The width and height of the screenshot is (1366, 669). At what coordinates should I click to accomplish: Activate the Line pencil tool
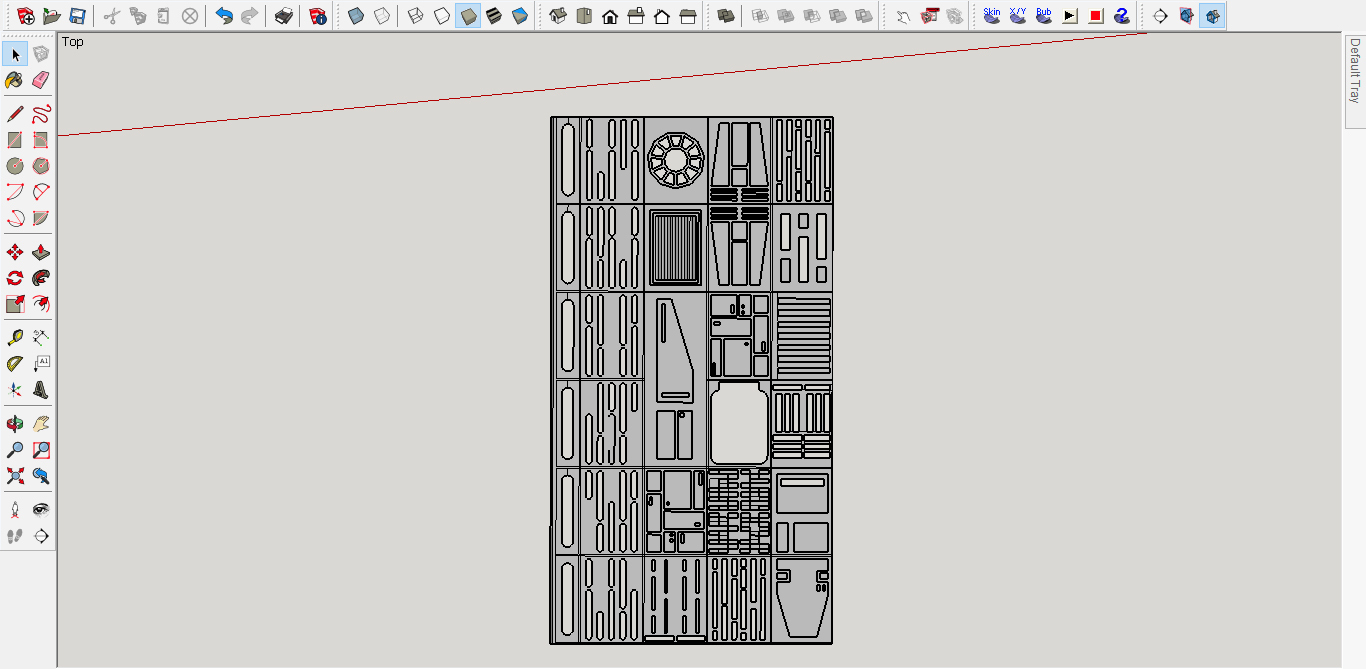coord(15,114)
